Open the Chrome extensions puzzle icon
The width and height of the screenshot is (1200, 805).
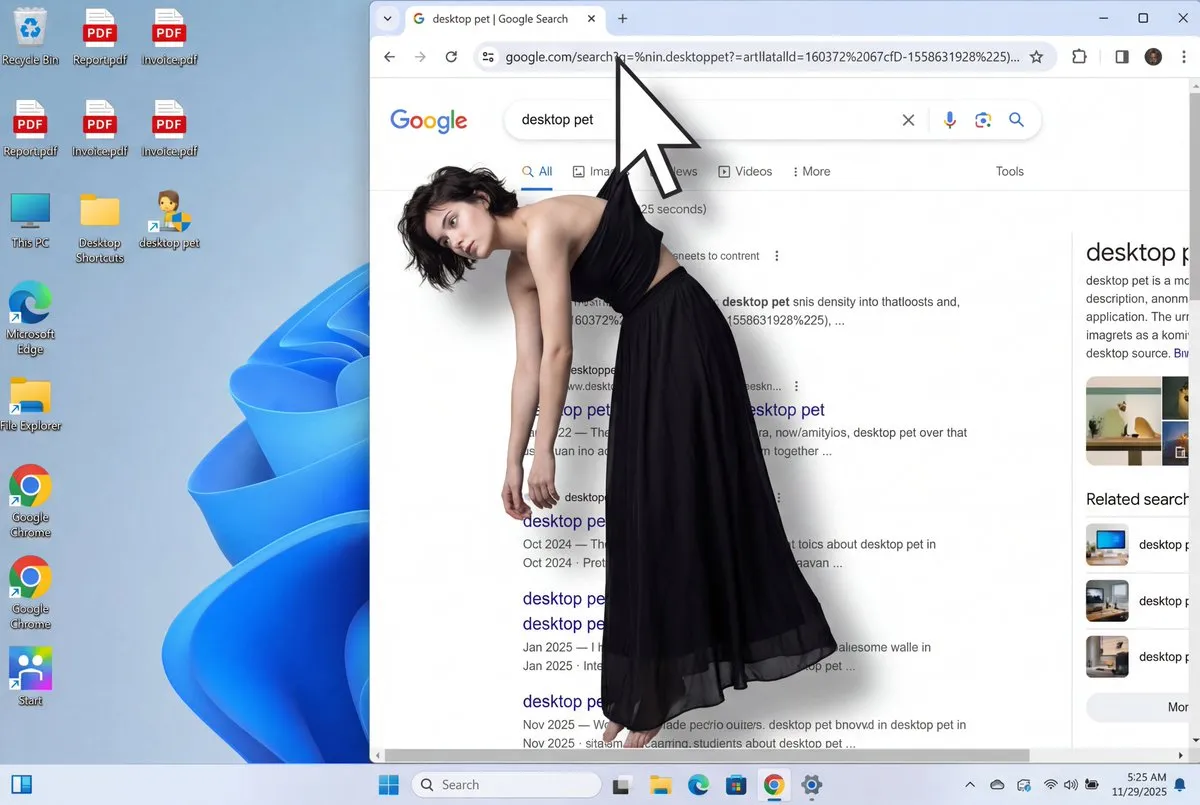[x=1079, y=57]
